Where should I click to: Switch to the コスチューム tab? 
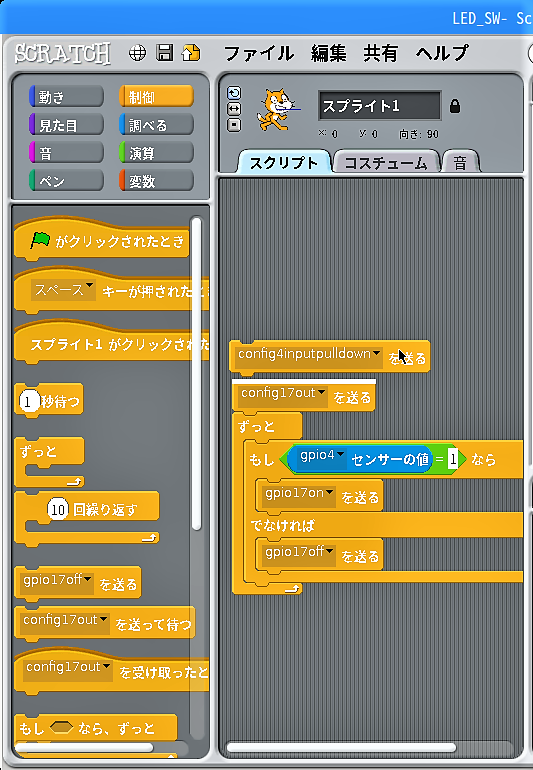coord(386,163)
